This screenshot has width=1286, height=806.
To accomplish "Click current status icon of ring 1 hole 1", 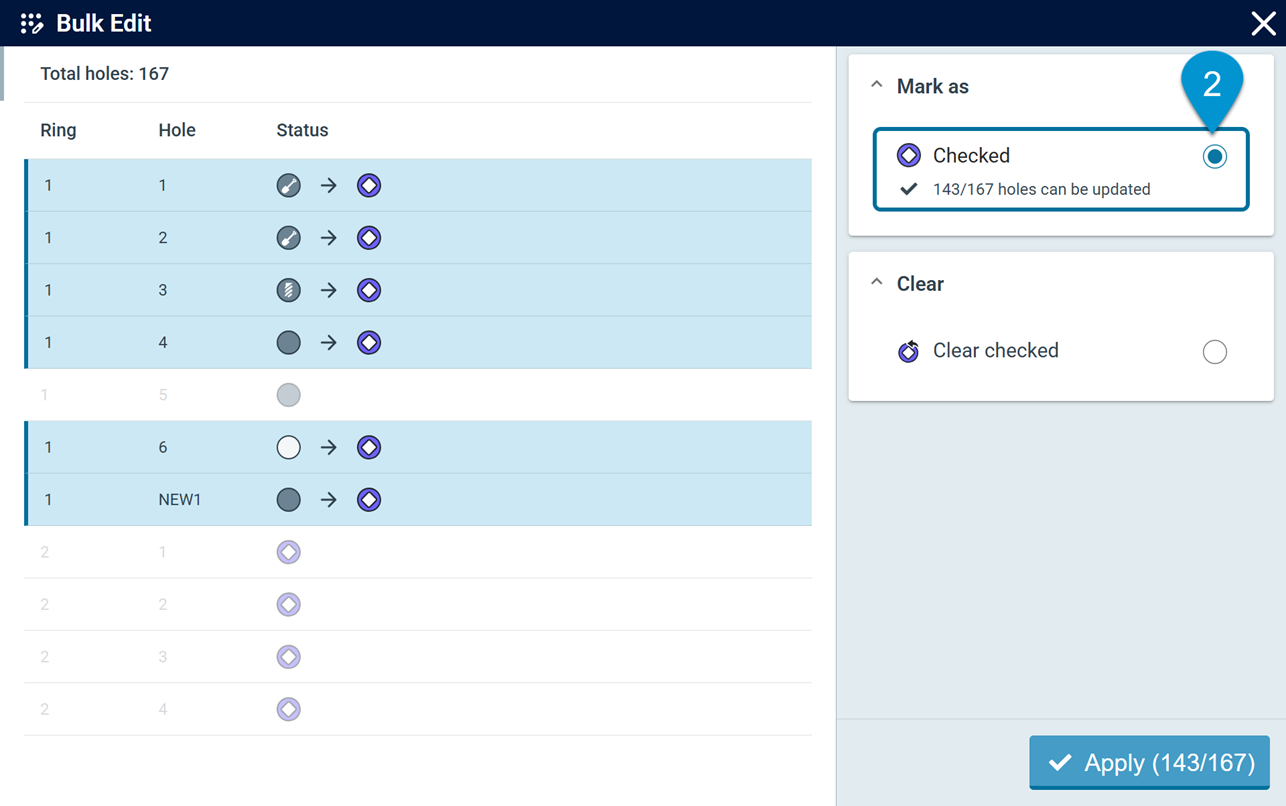I will (288, 185).
